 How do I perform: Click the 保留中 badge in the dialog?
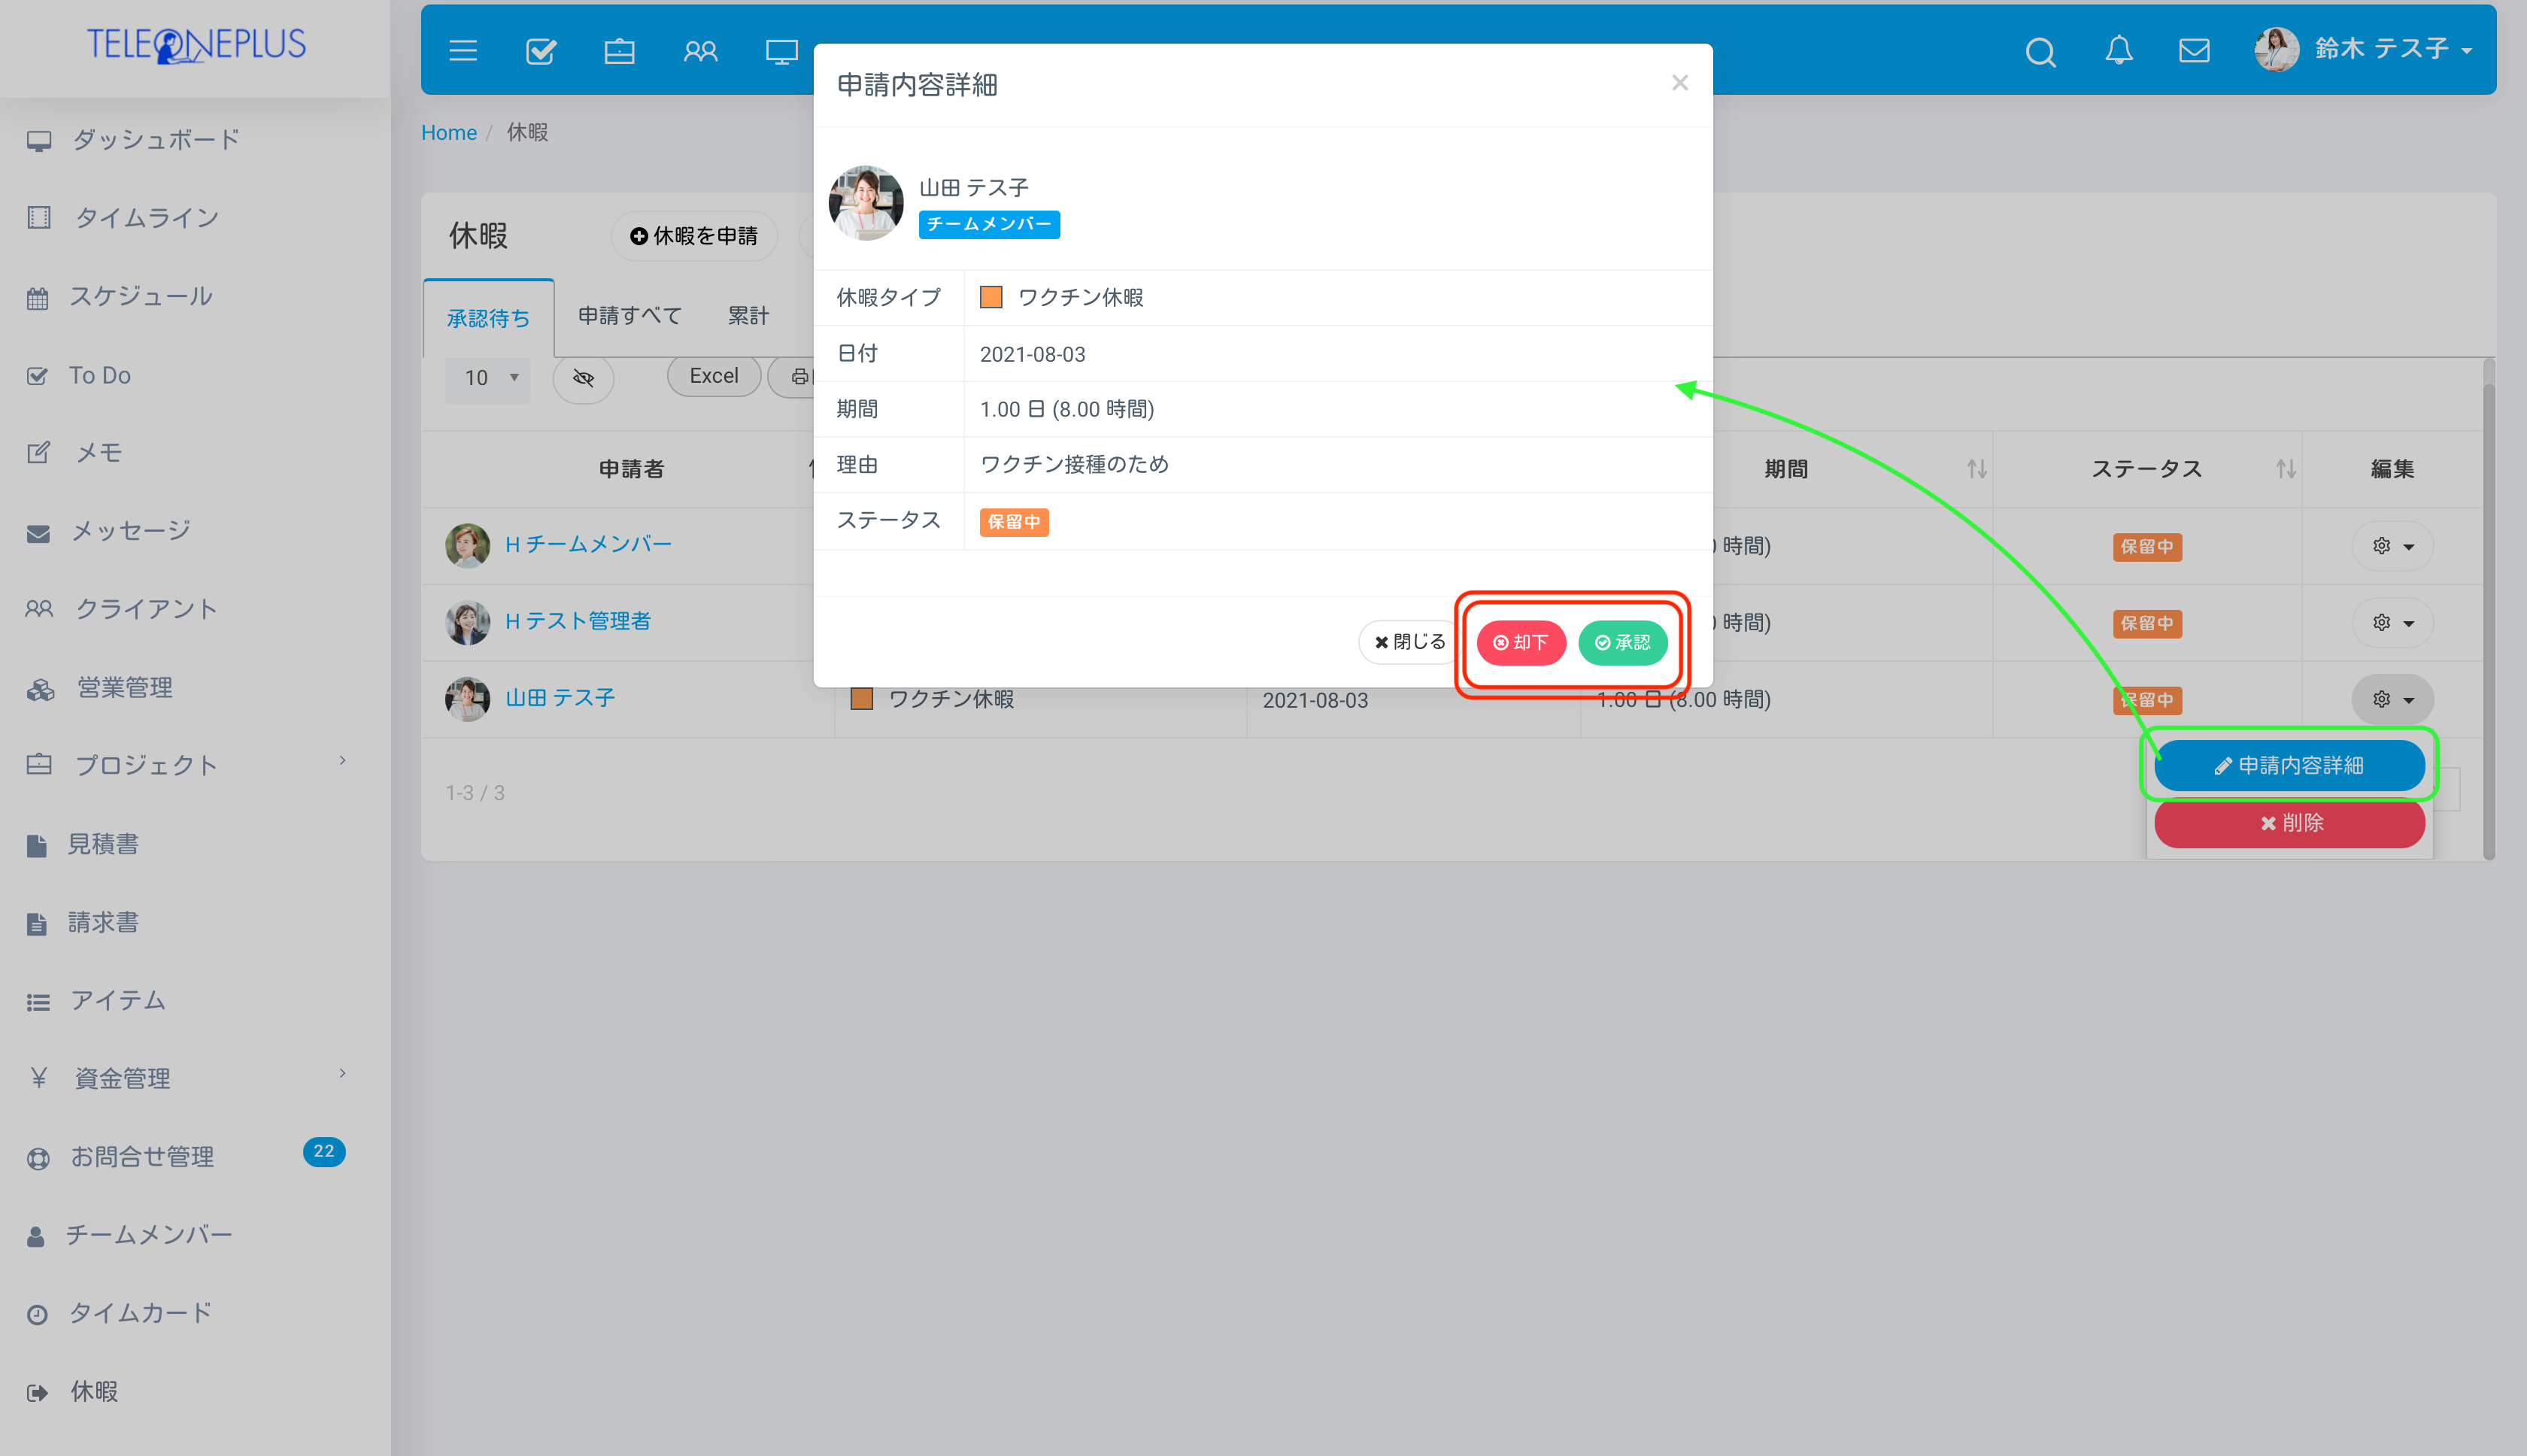click(x=1014, y=522)
